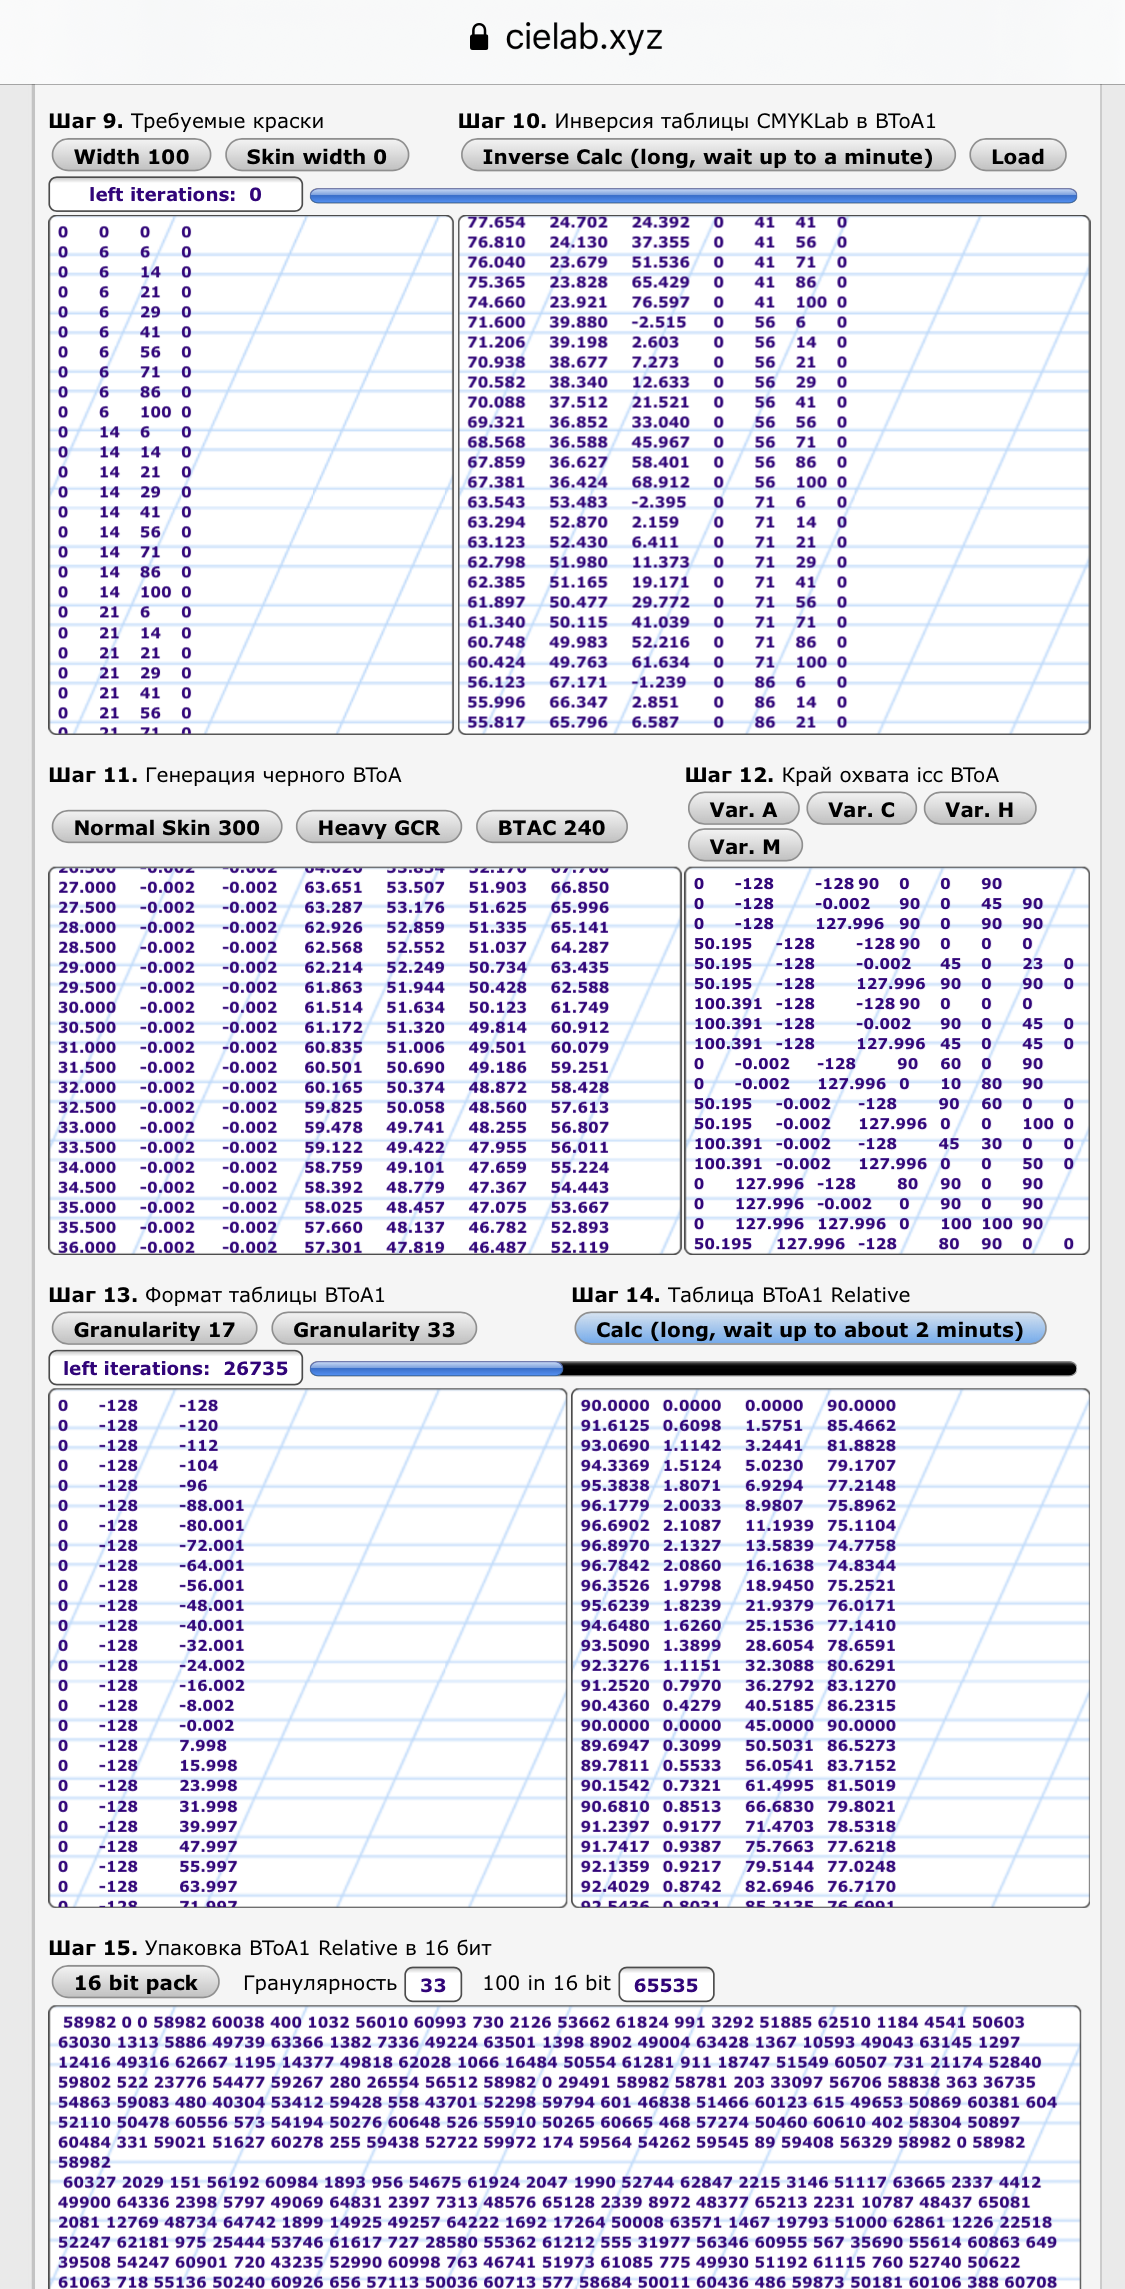
Task: Start Inverse Calc for BToA1 table
Action: point(707,156)
